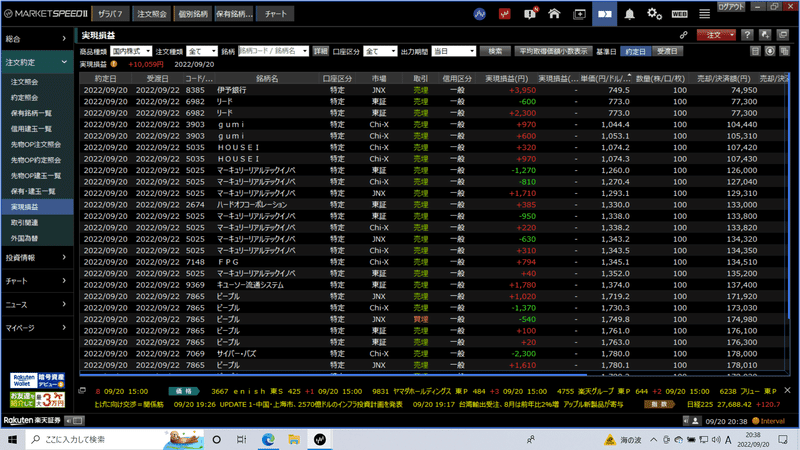Open the notification news icon with badge
Viewport: 800px width, 450px height.
point(530,13)
